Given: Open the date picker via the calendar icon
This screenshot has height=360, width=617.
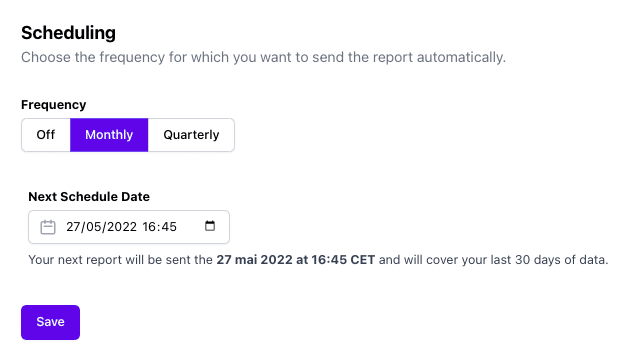Looking at the screenshot, I should coord(210,226).
